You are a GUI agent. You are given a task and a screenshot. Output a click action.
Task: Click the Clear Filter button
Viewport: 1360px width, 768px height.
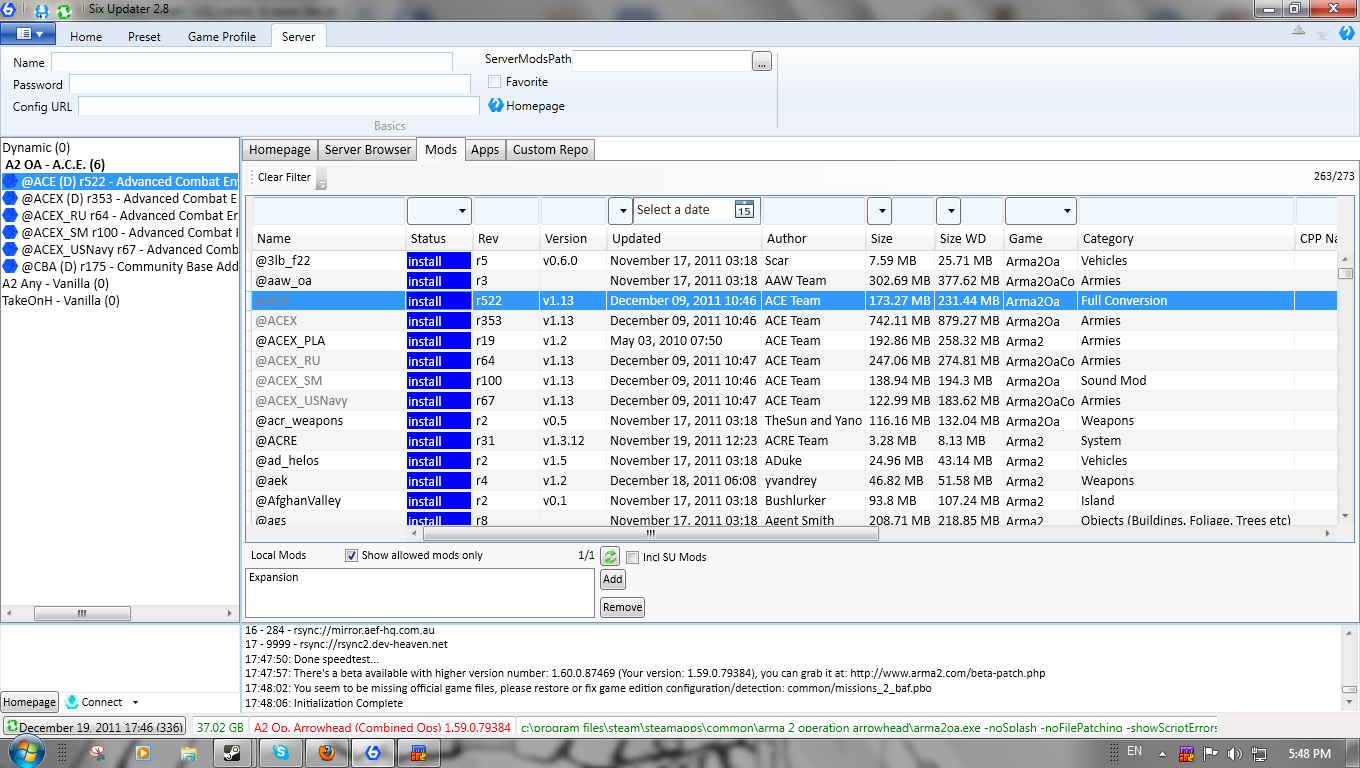tap(284, 177)
